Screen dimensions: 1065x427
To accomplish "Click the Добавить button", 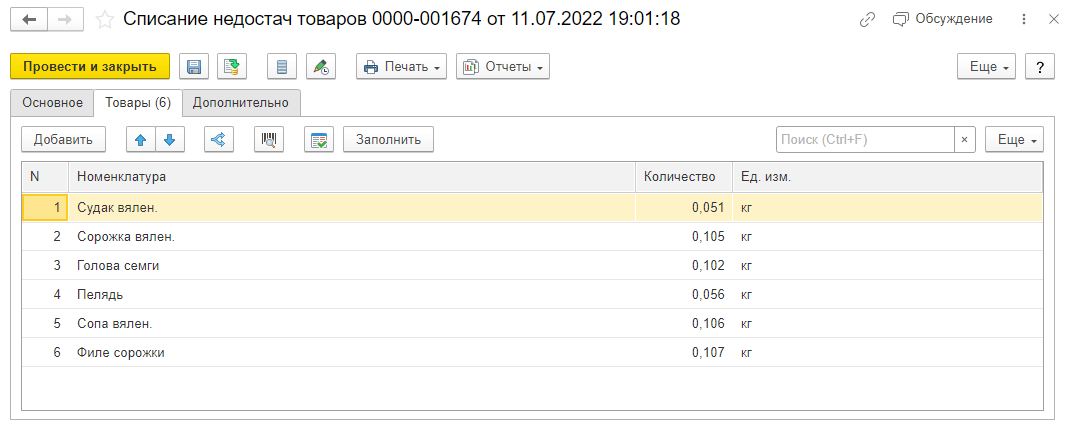I will [x=63, y=140].
